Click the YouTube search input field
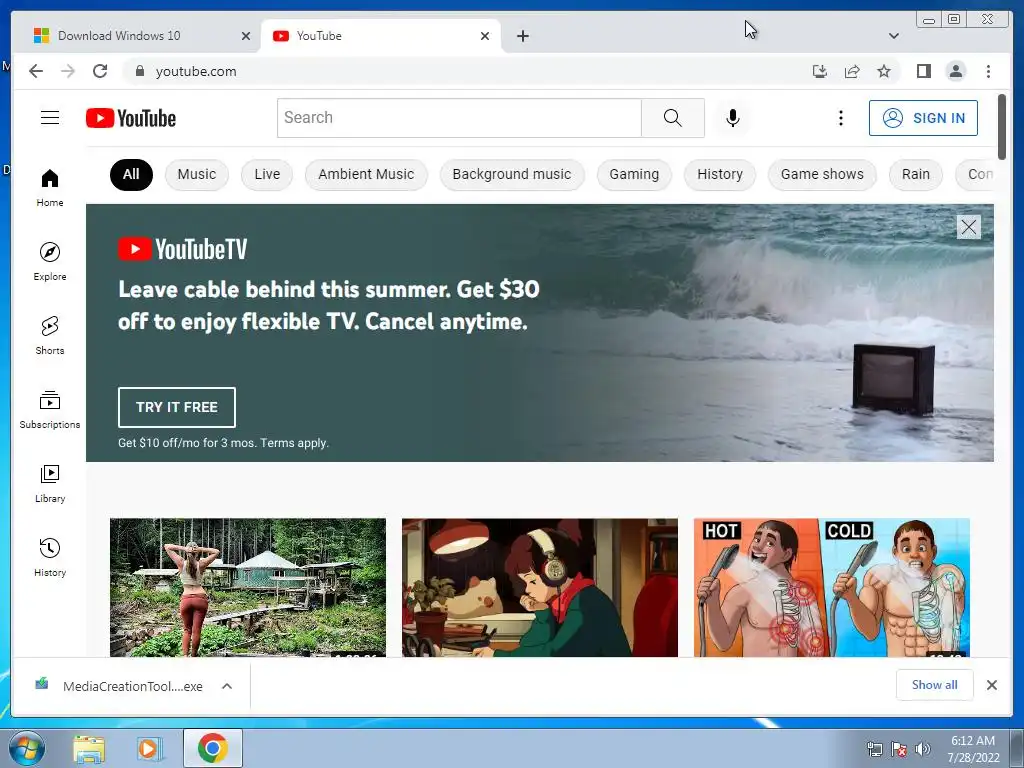This screenshot has width=1024, height=768. (460, 118)
